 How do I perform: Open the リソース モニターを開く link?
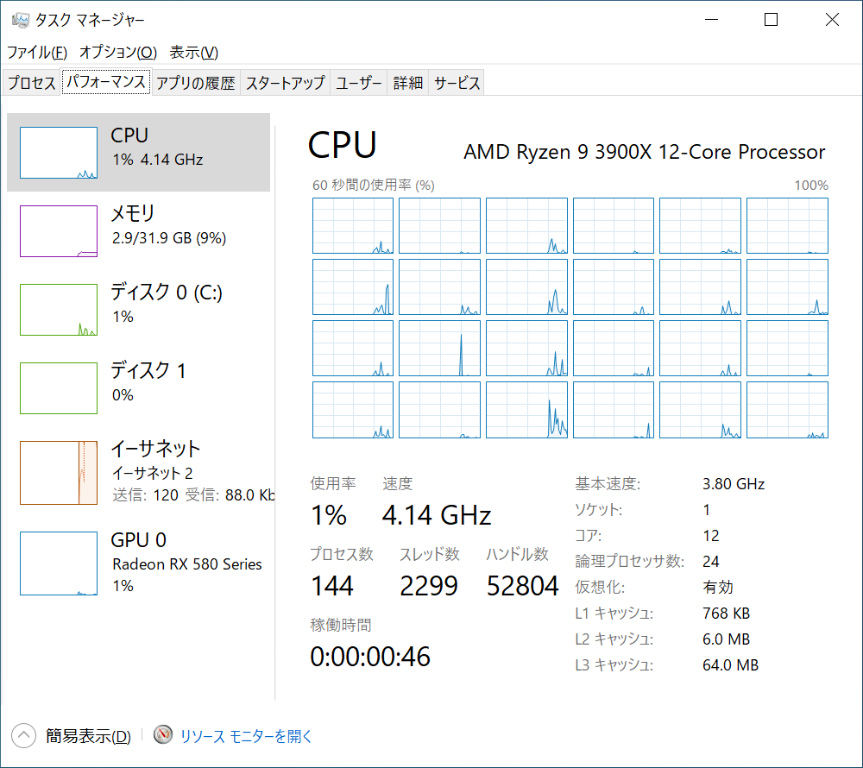[246, 736]
